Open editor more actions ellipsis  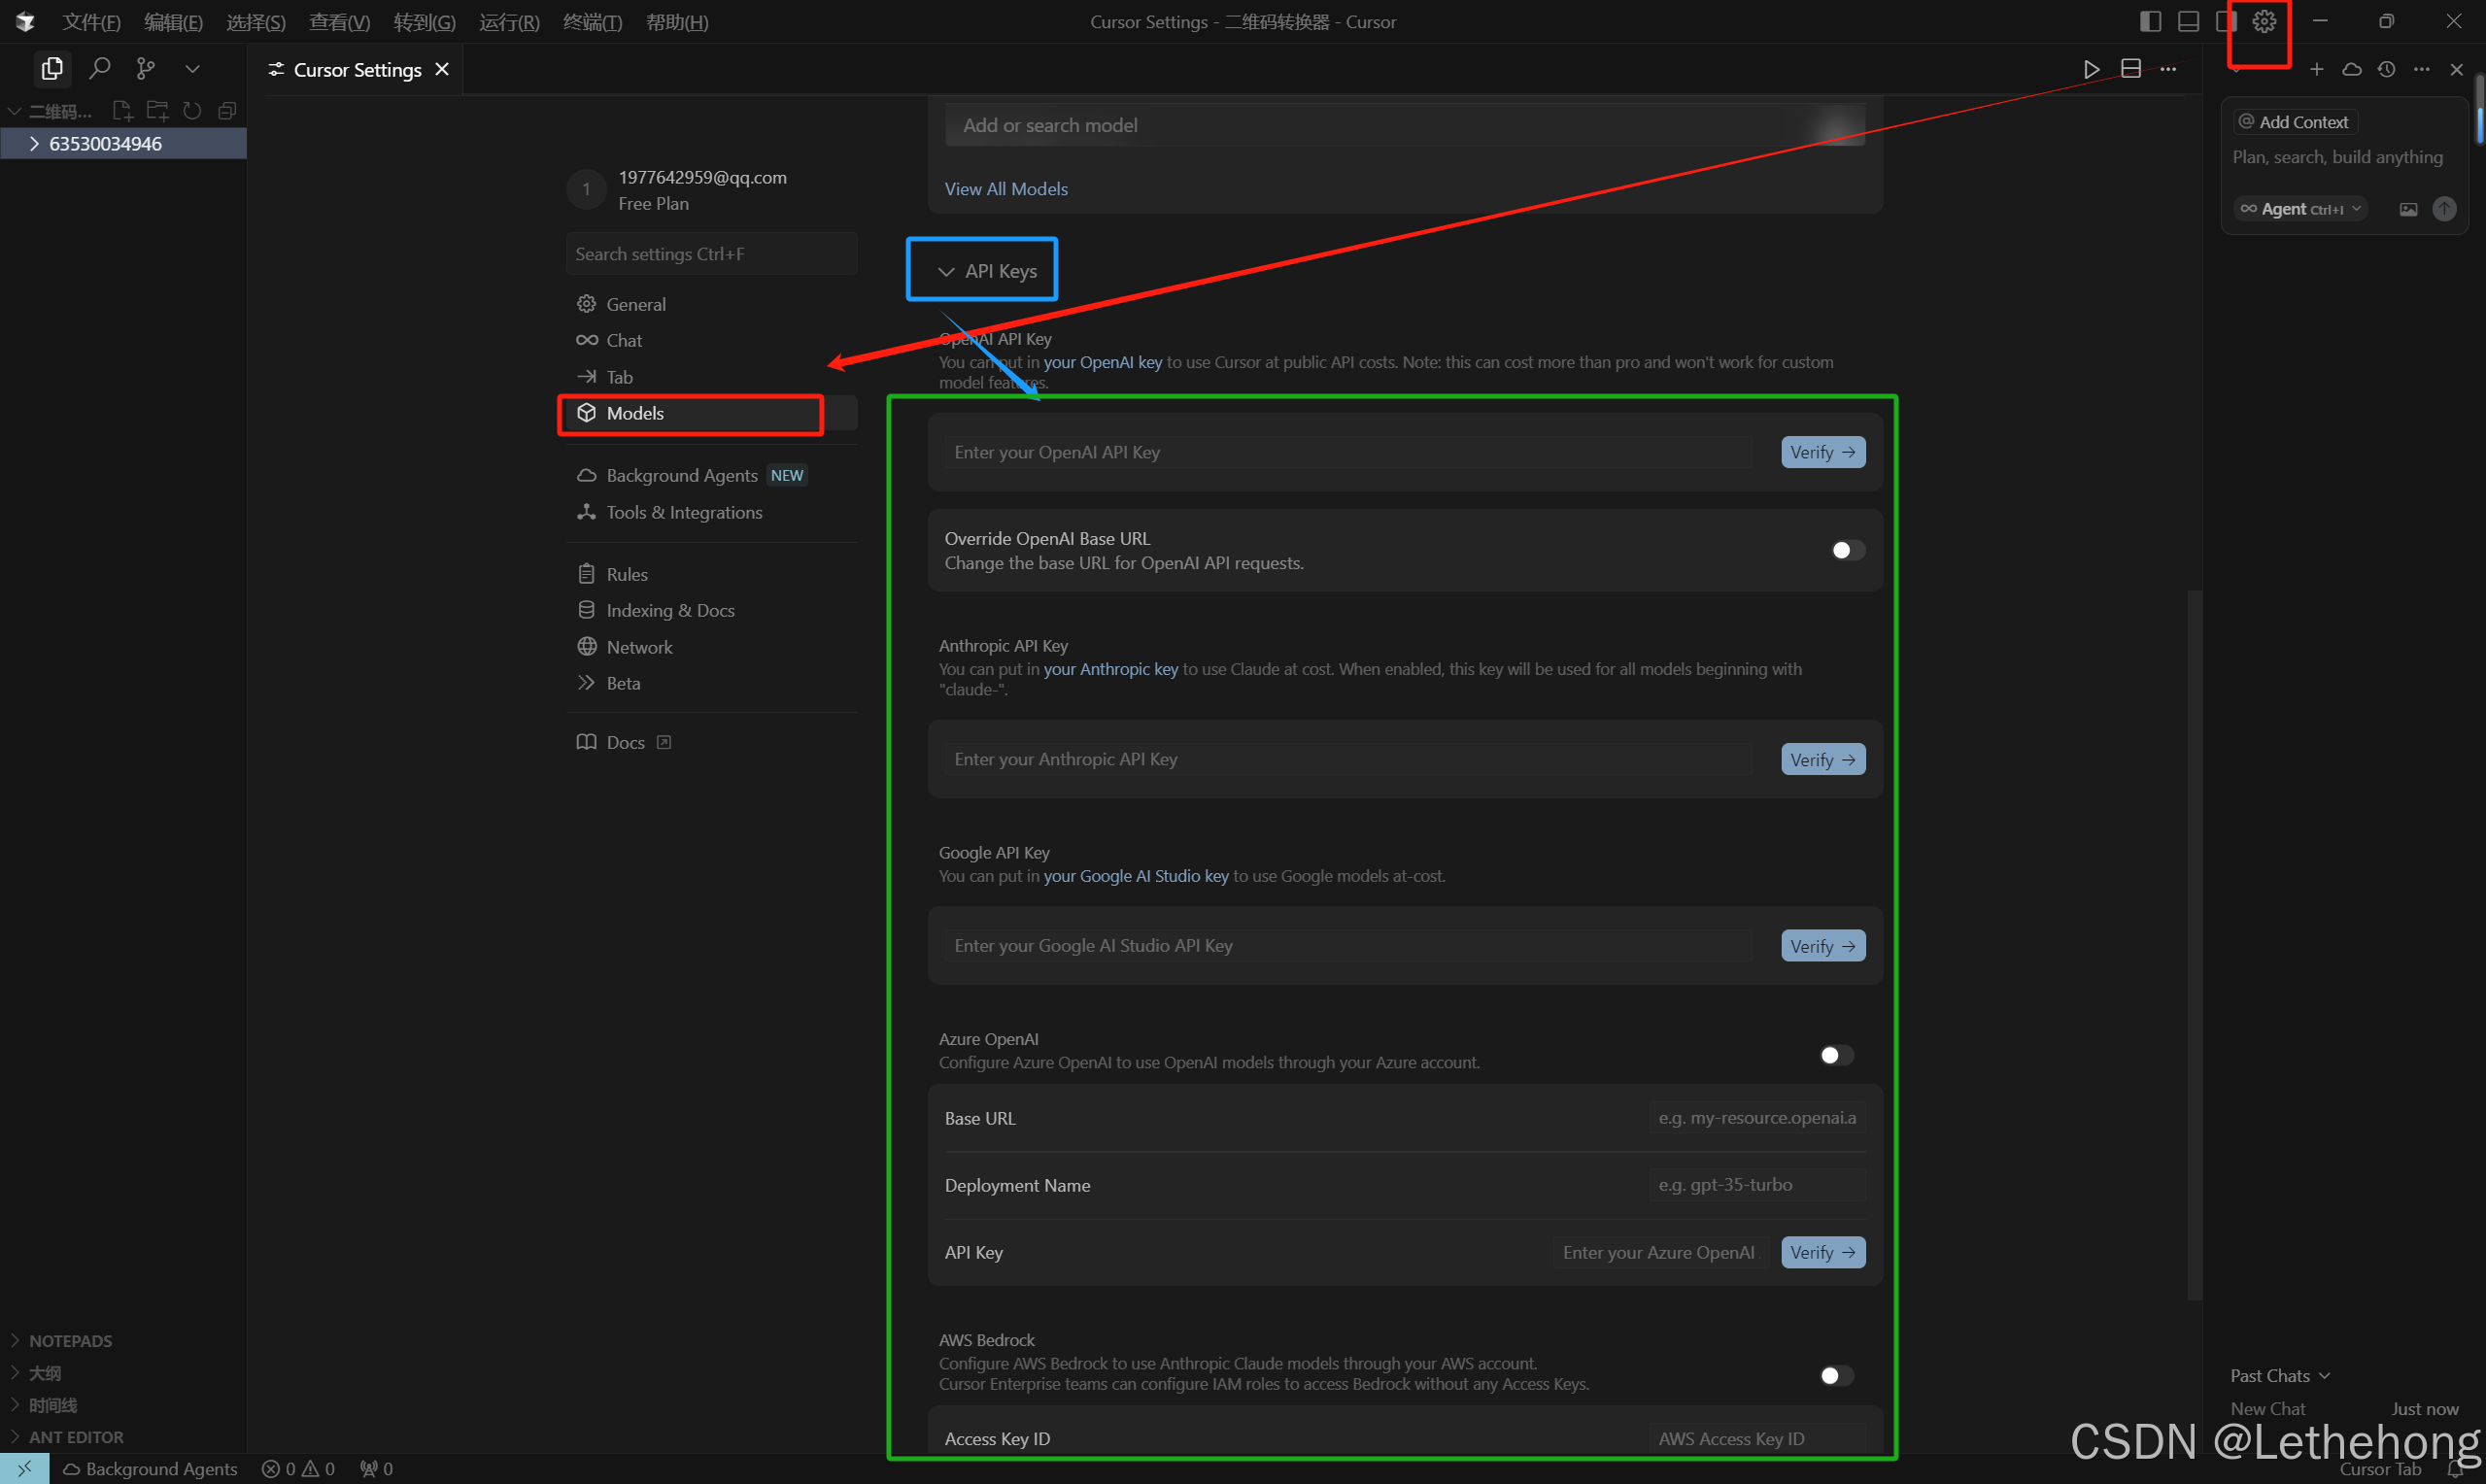[2168, 69]
